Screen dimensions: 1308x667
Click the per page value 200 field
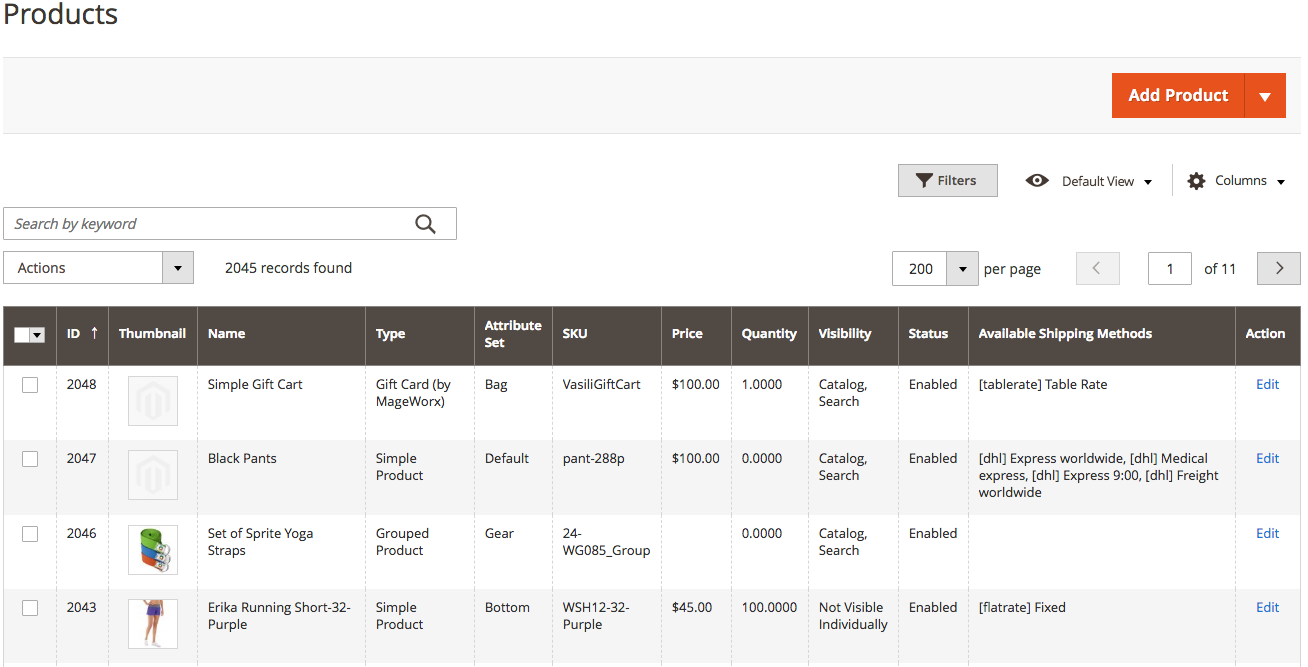pyautogui.click(x=920, y=268)
